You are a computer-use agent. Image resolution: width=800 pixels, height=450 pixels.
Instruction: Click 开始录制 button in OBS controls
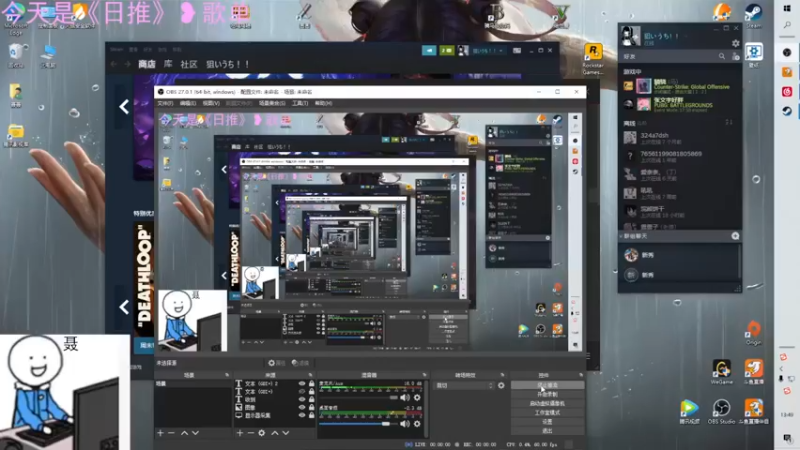click(547, 394)
